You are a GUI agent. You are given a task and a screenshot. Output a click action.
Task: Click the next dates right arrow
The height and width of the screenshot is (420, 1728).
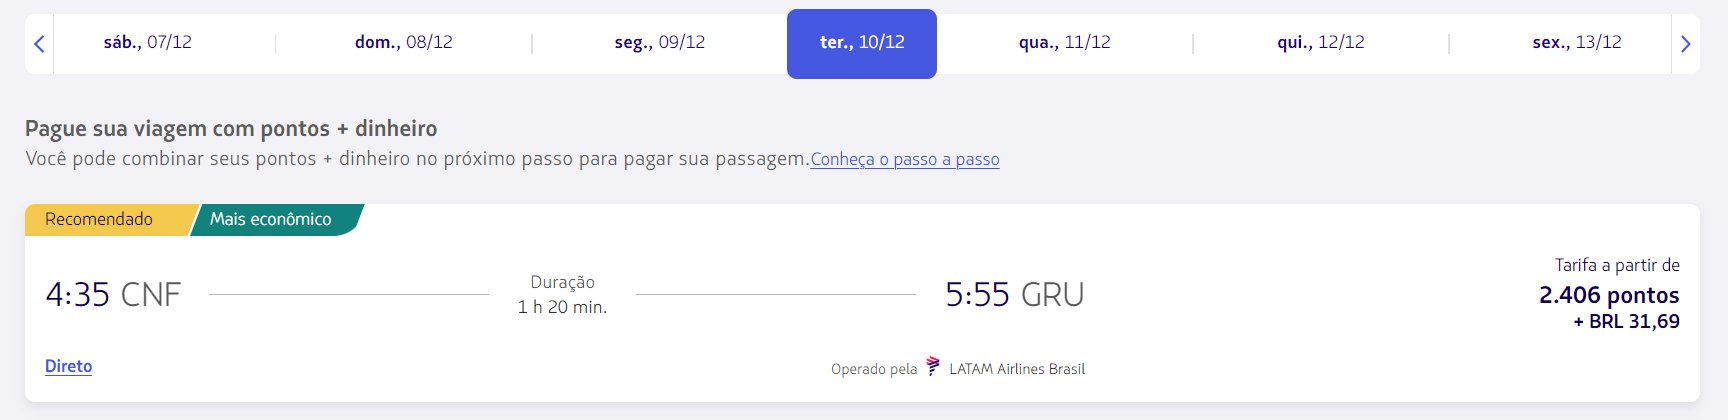[x=1685, y=44]
